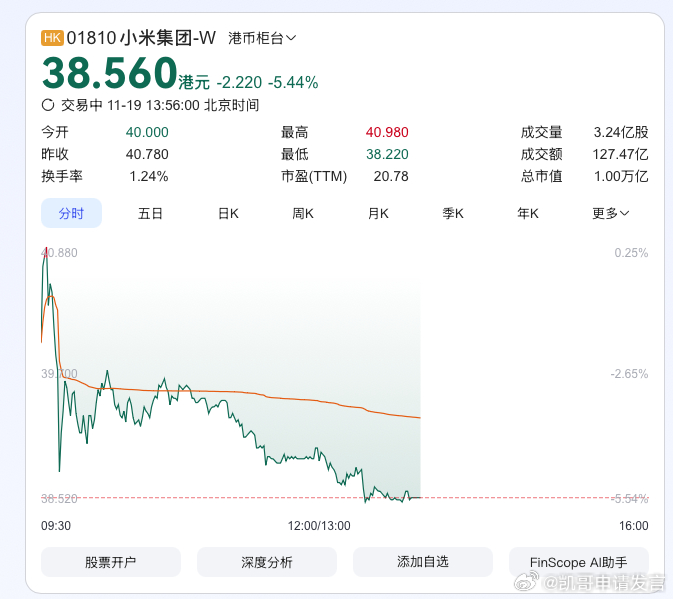Image resolution: width=673 pixels, height=599 pixels.
Task: Click the trading time 11-19 13:56:00 text
Action: [153, 105]
